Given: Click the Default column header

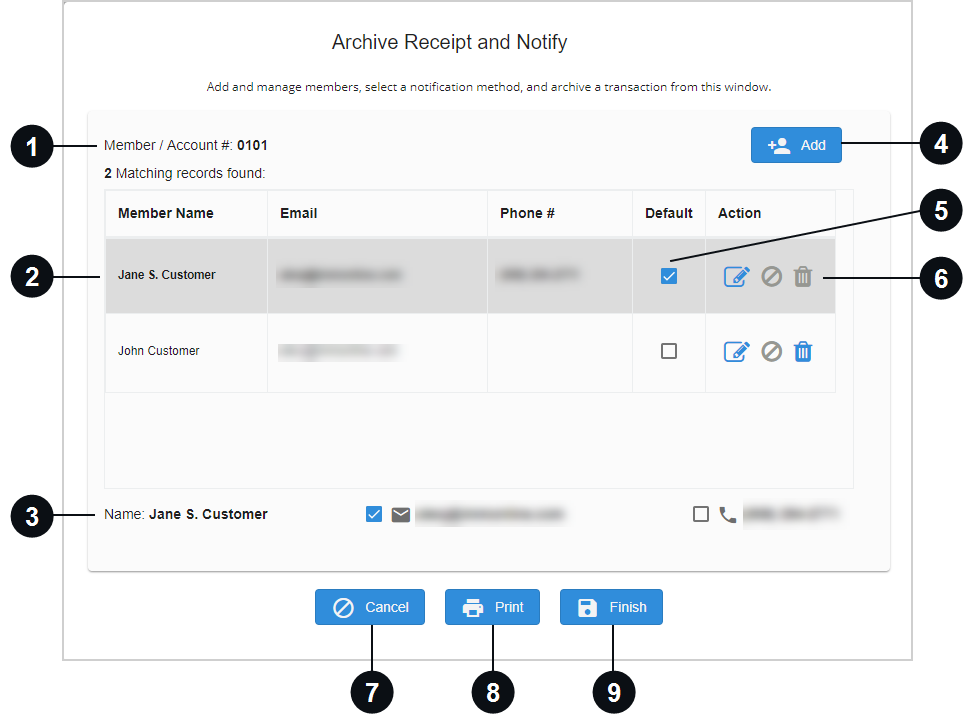Looking at the screenshot, I should [669, 213].
